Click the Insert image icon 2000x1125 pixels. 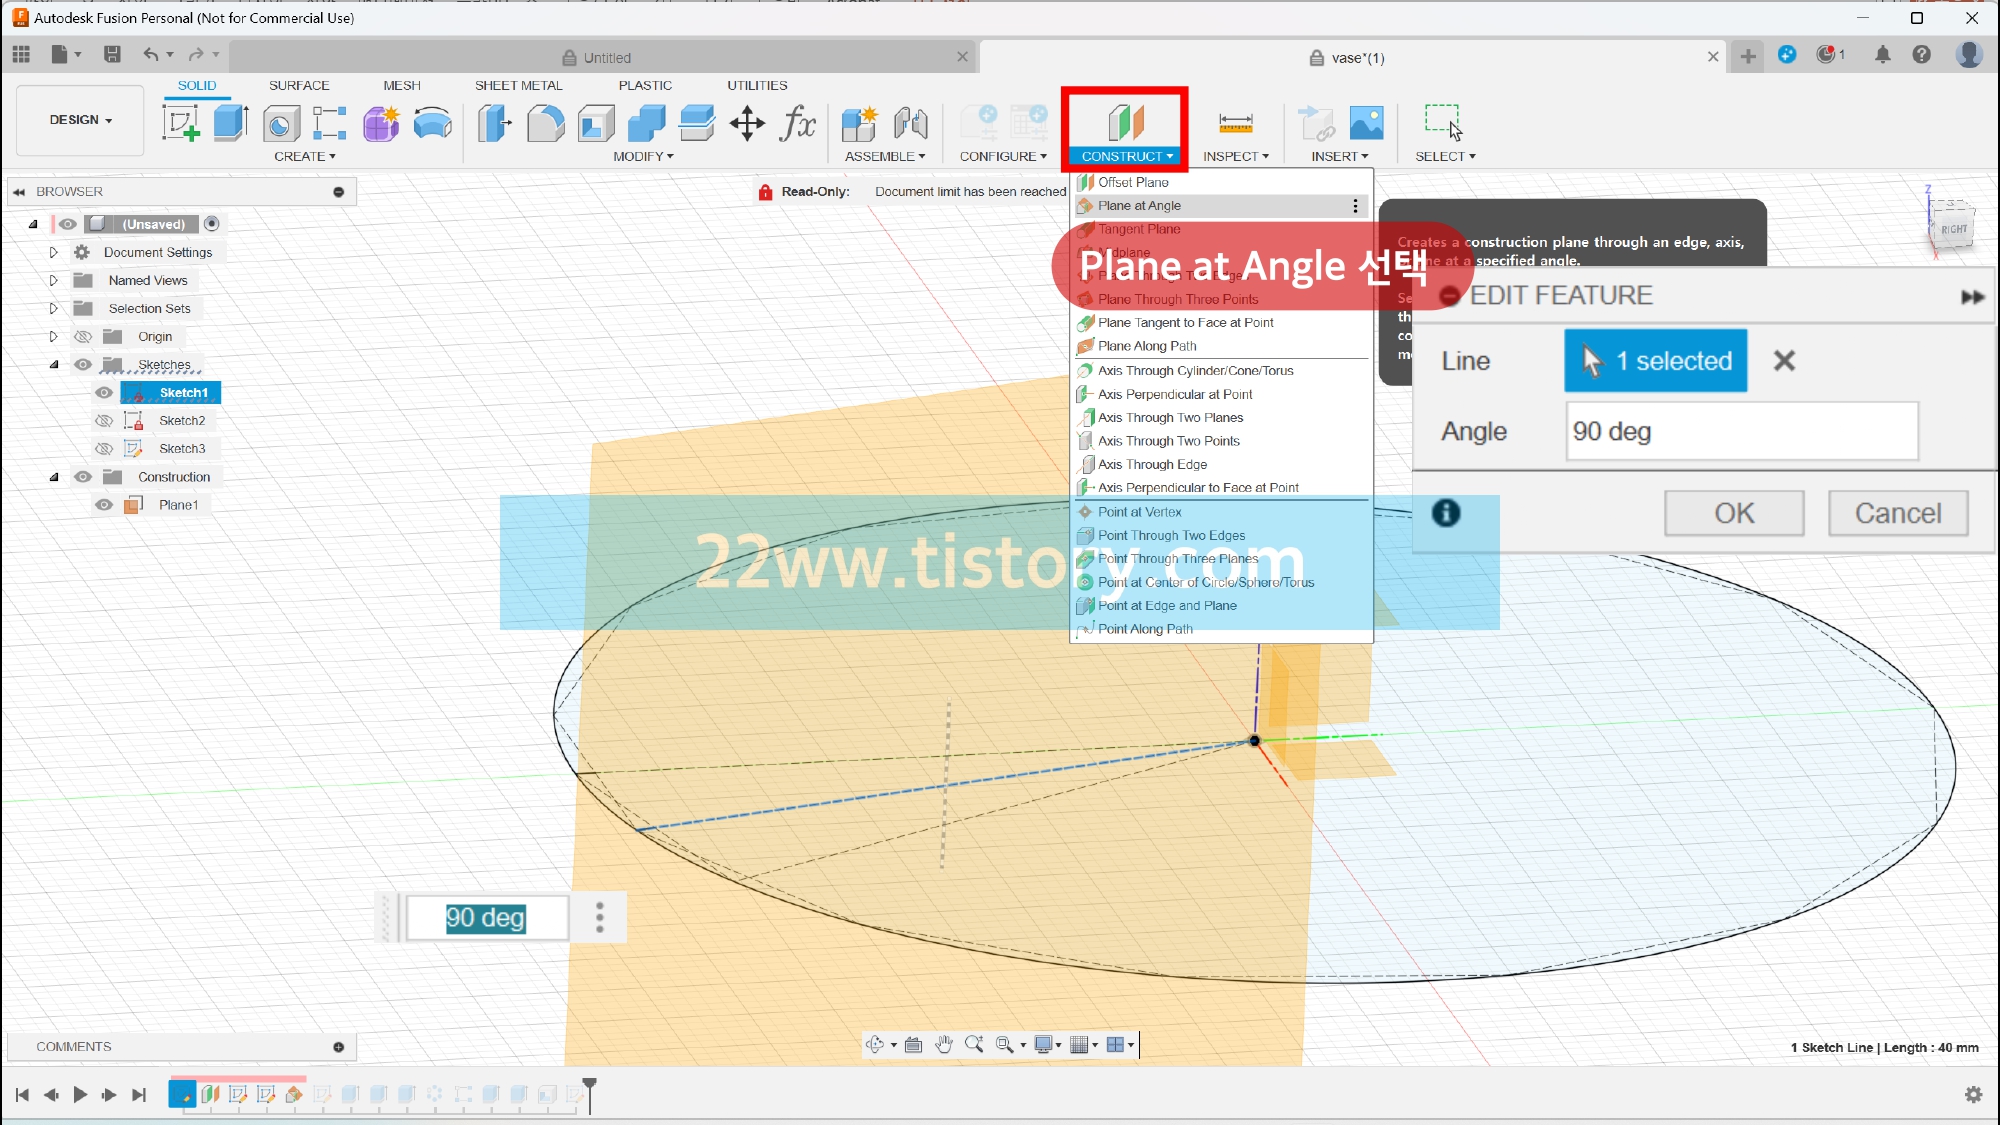(1366, 123)
